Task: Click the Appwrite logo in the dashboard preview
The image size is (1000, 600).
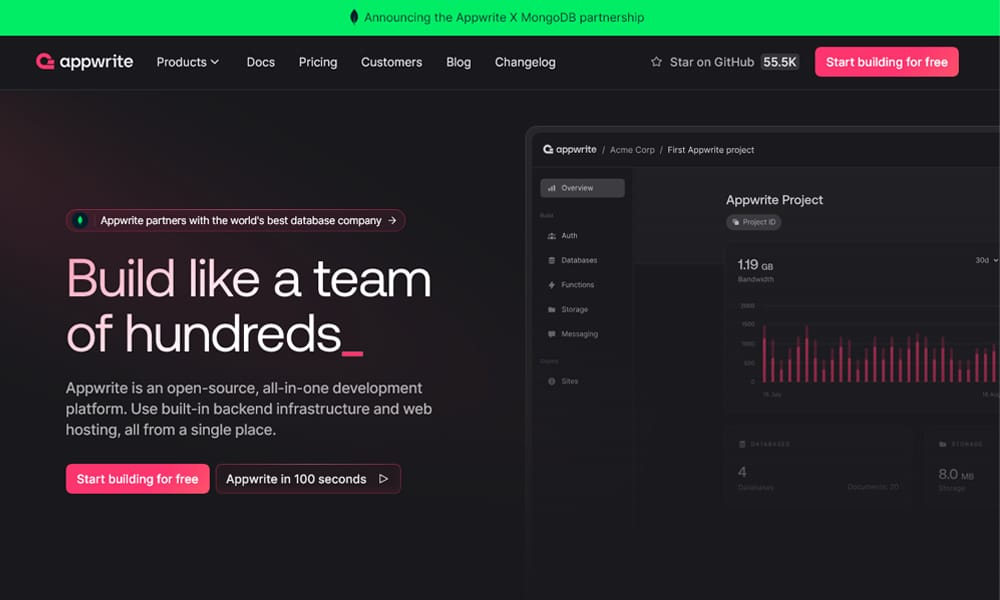Action: 570,149
